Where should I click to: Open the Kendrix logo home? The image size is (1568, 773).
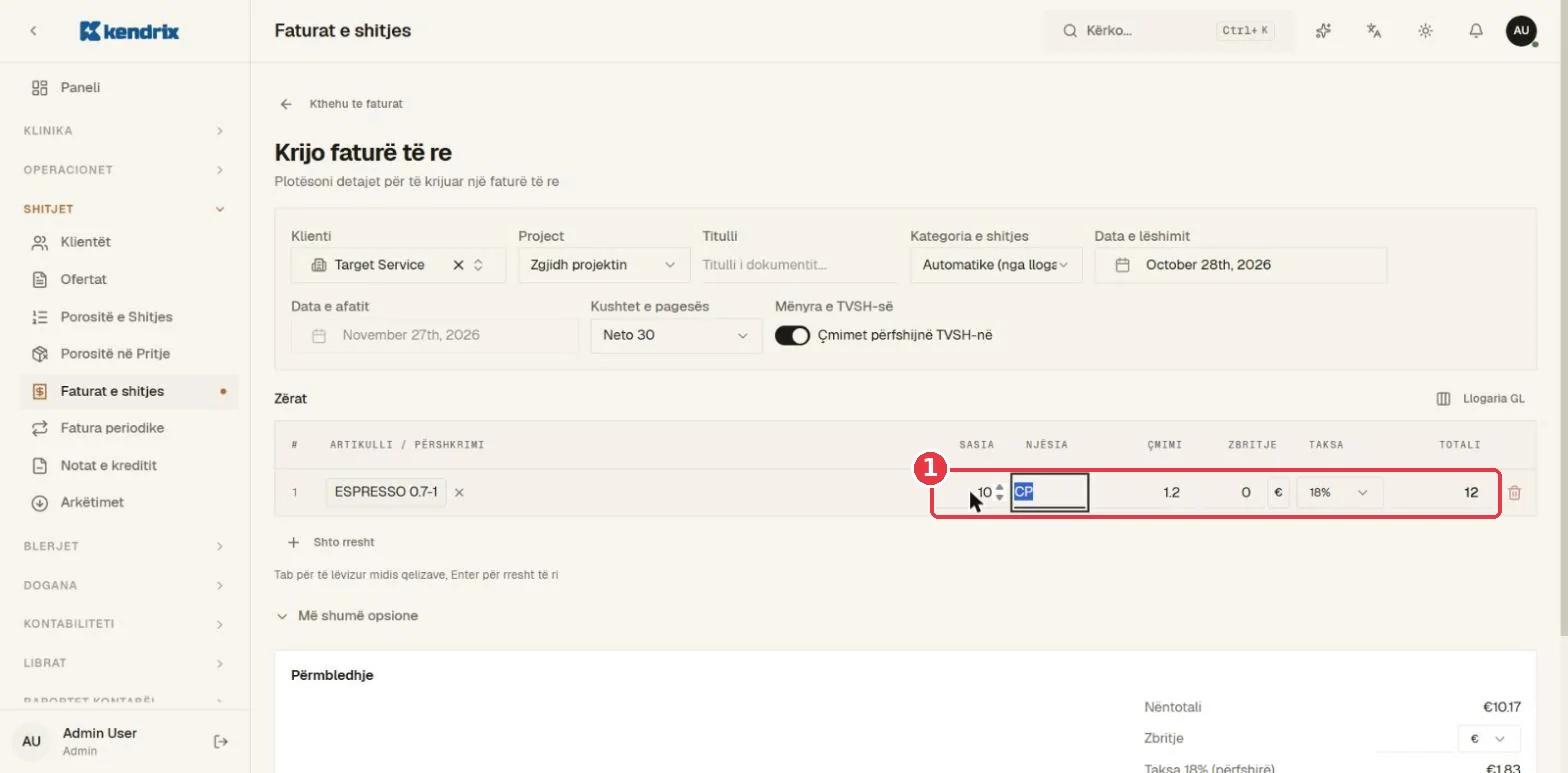click(129, 31)
